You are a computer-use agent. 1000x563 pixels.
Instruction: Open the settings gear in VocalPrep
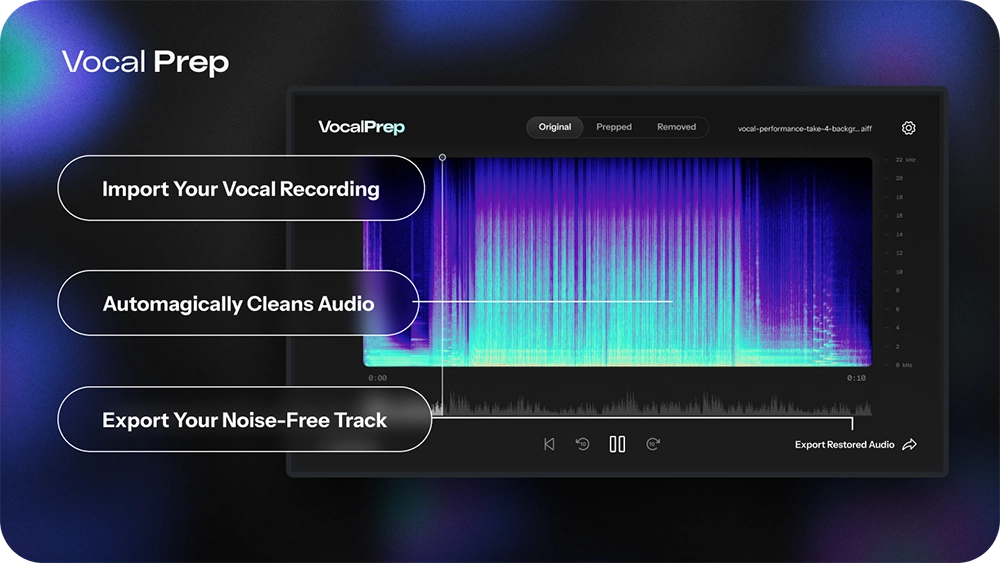pyautogui.click(x=909, y=128)
